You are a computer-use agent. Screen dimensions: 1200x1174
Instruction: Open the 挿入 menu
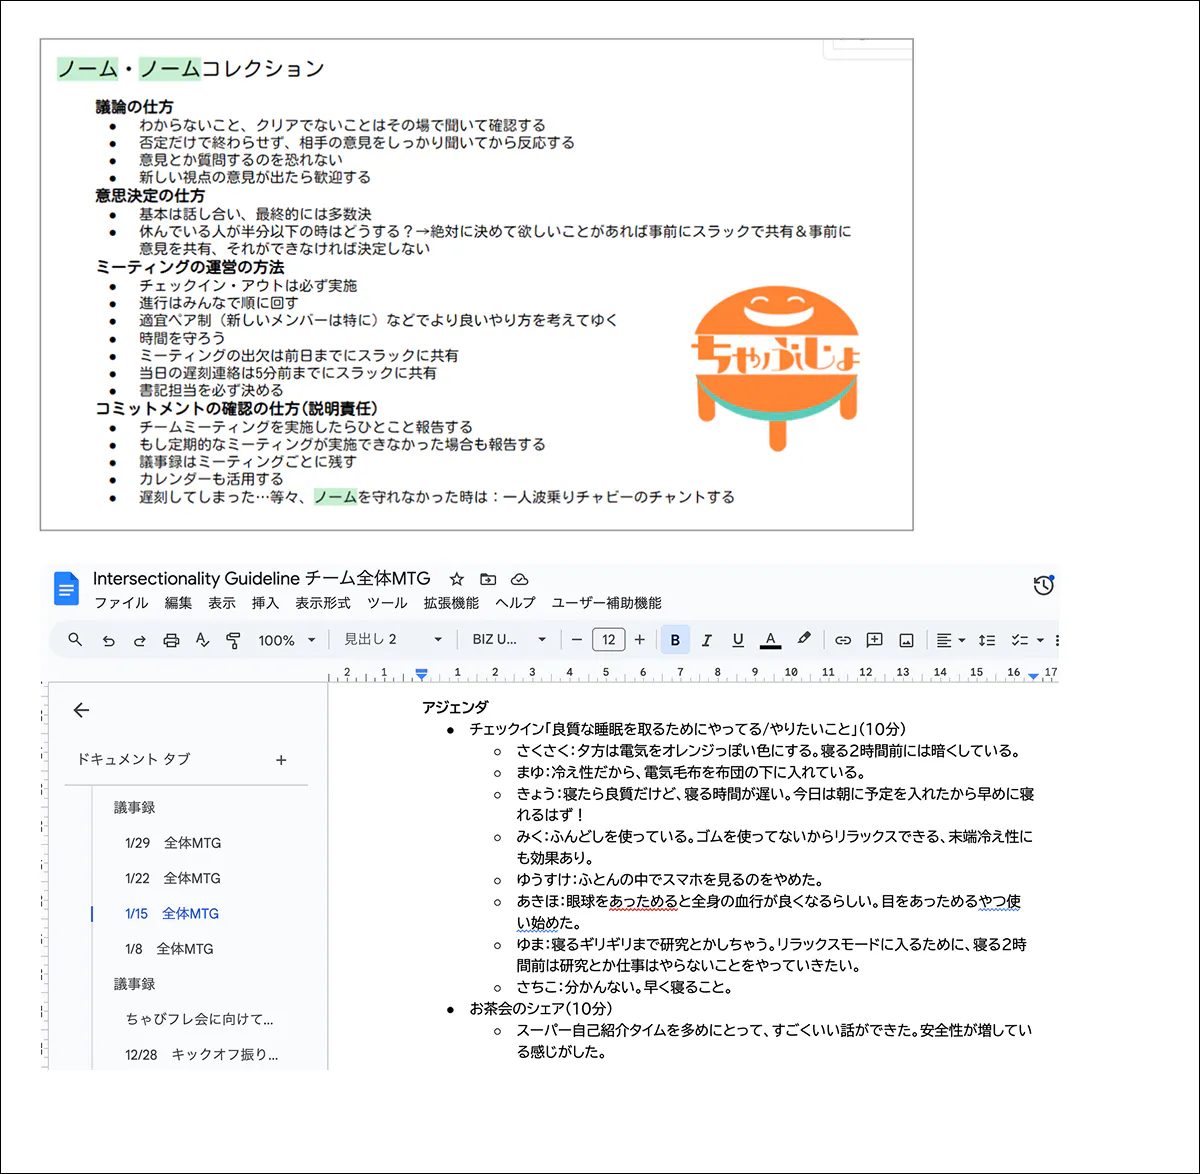click(265, 603)
